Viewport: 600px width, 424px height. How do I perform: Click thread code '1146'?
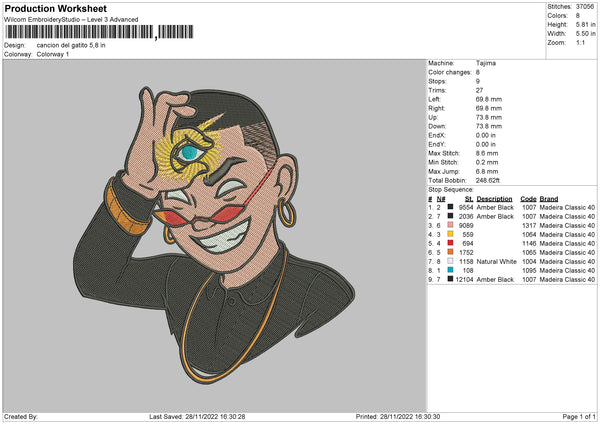pos(529,243)
